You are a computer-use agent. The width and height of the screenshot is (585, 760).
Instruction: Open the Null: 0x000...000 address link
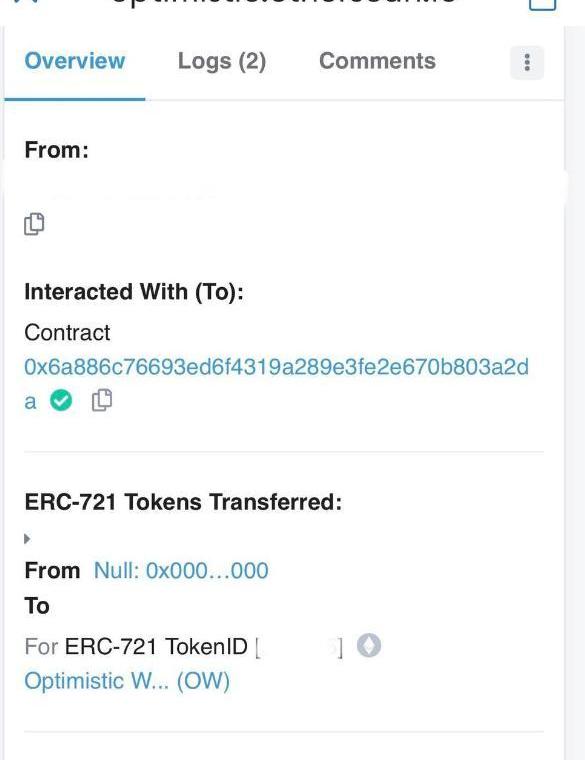coord(181,570)
